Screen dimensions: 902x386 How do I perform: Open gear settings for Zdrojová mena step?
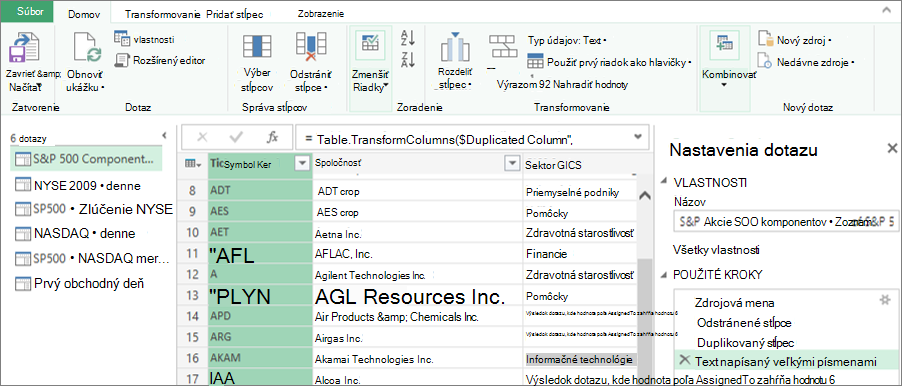pyautogui.click(x=885, y=299)
